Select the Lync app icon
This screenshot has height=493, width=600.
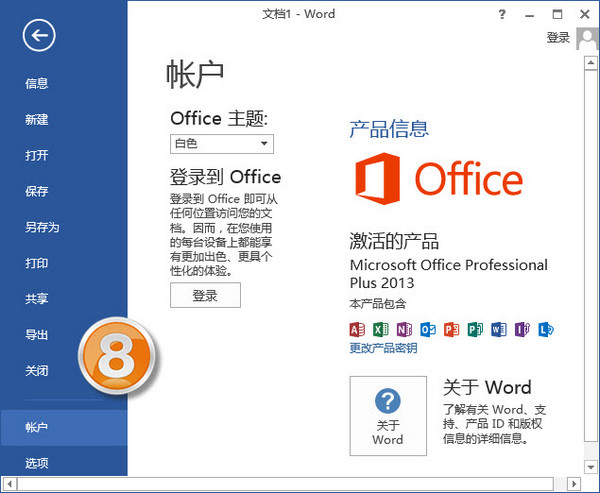[x=546, y=330]
